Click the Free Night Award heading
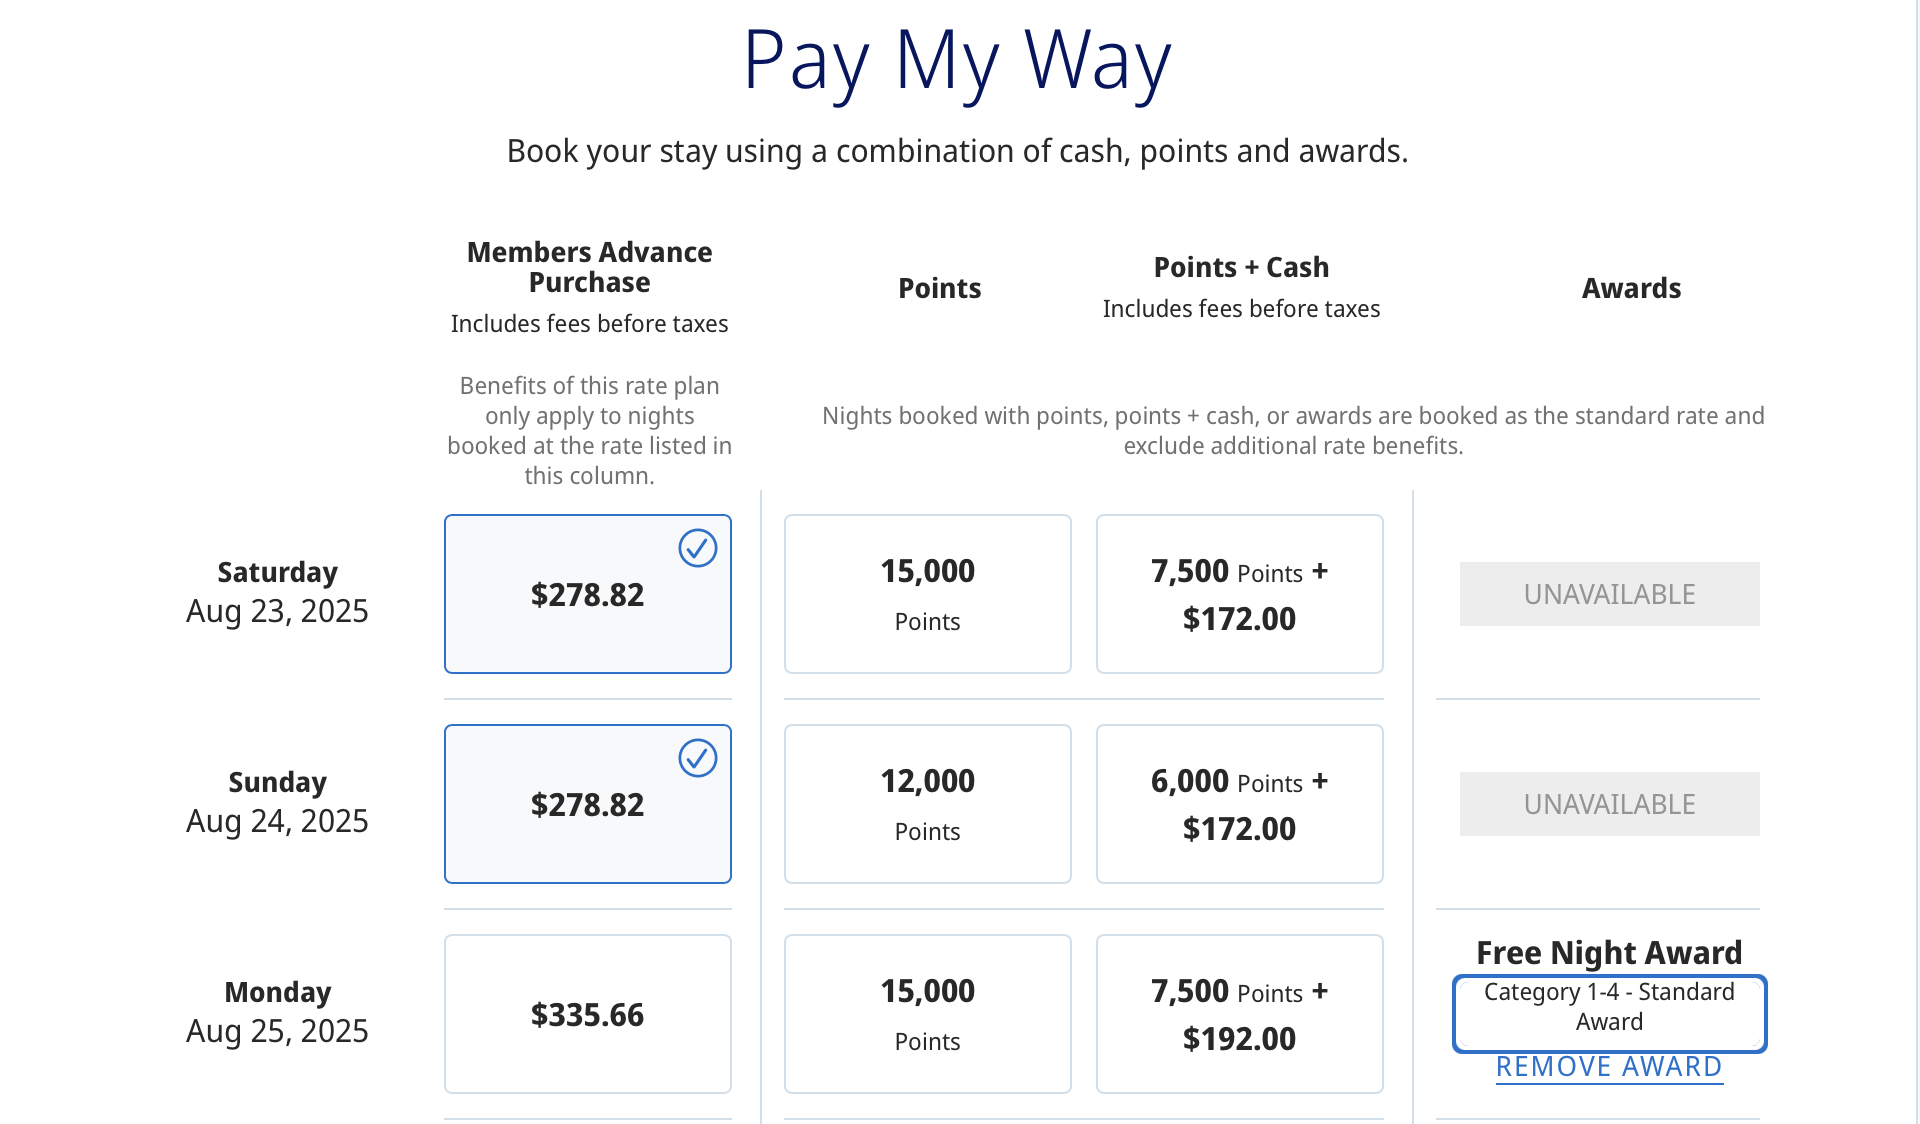 [x=1608, y=952]
